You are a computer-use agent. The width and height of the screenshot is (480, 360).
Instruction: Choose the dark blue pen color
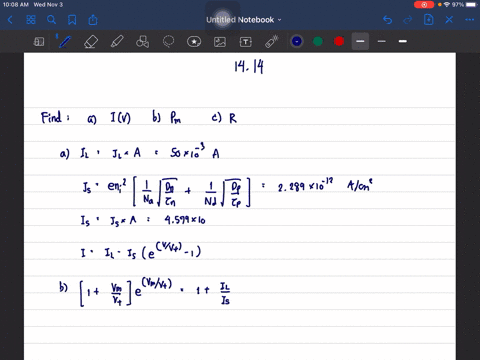click(297, 41)
